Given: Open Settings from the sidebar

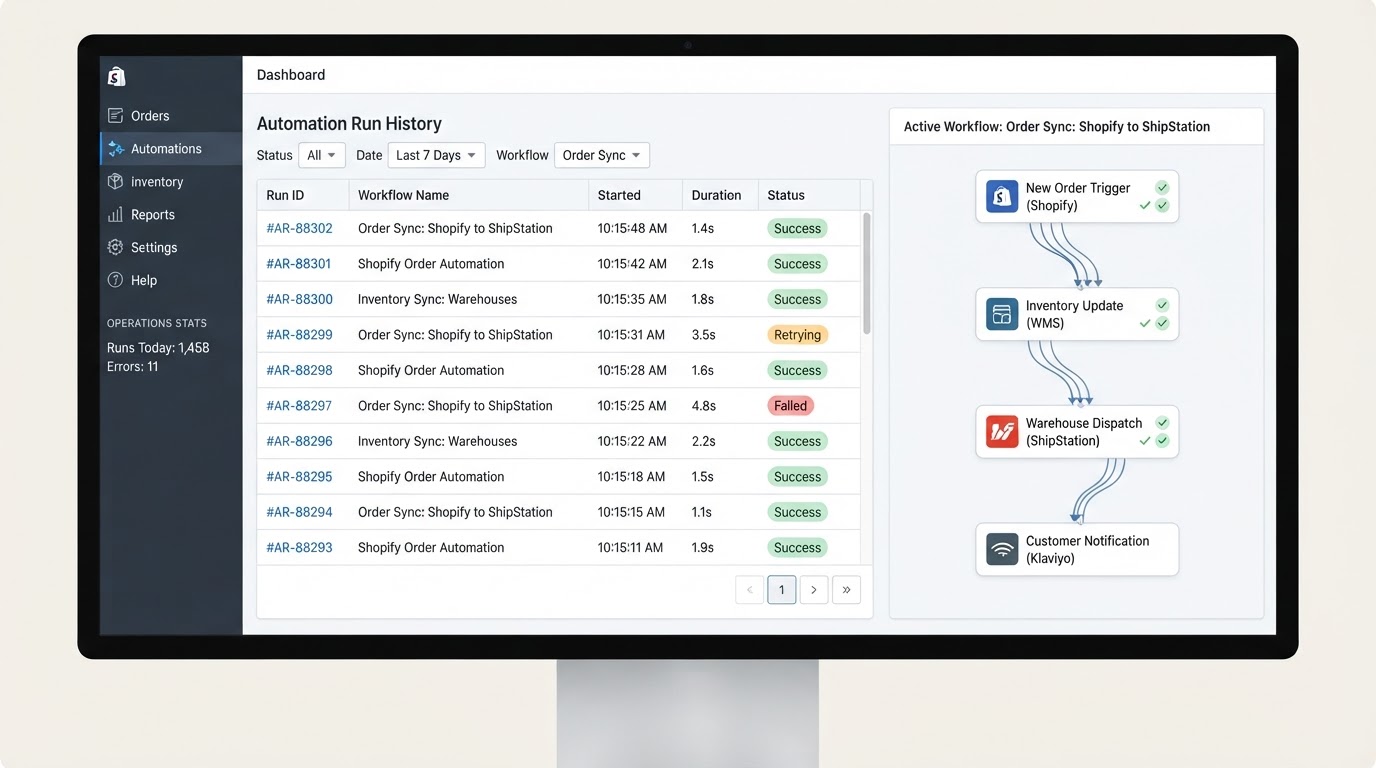Looking at the screenshot, I should 171,248.
